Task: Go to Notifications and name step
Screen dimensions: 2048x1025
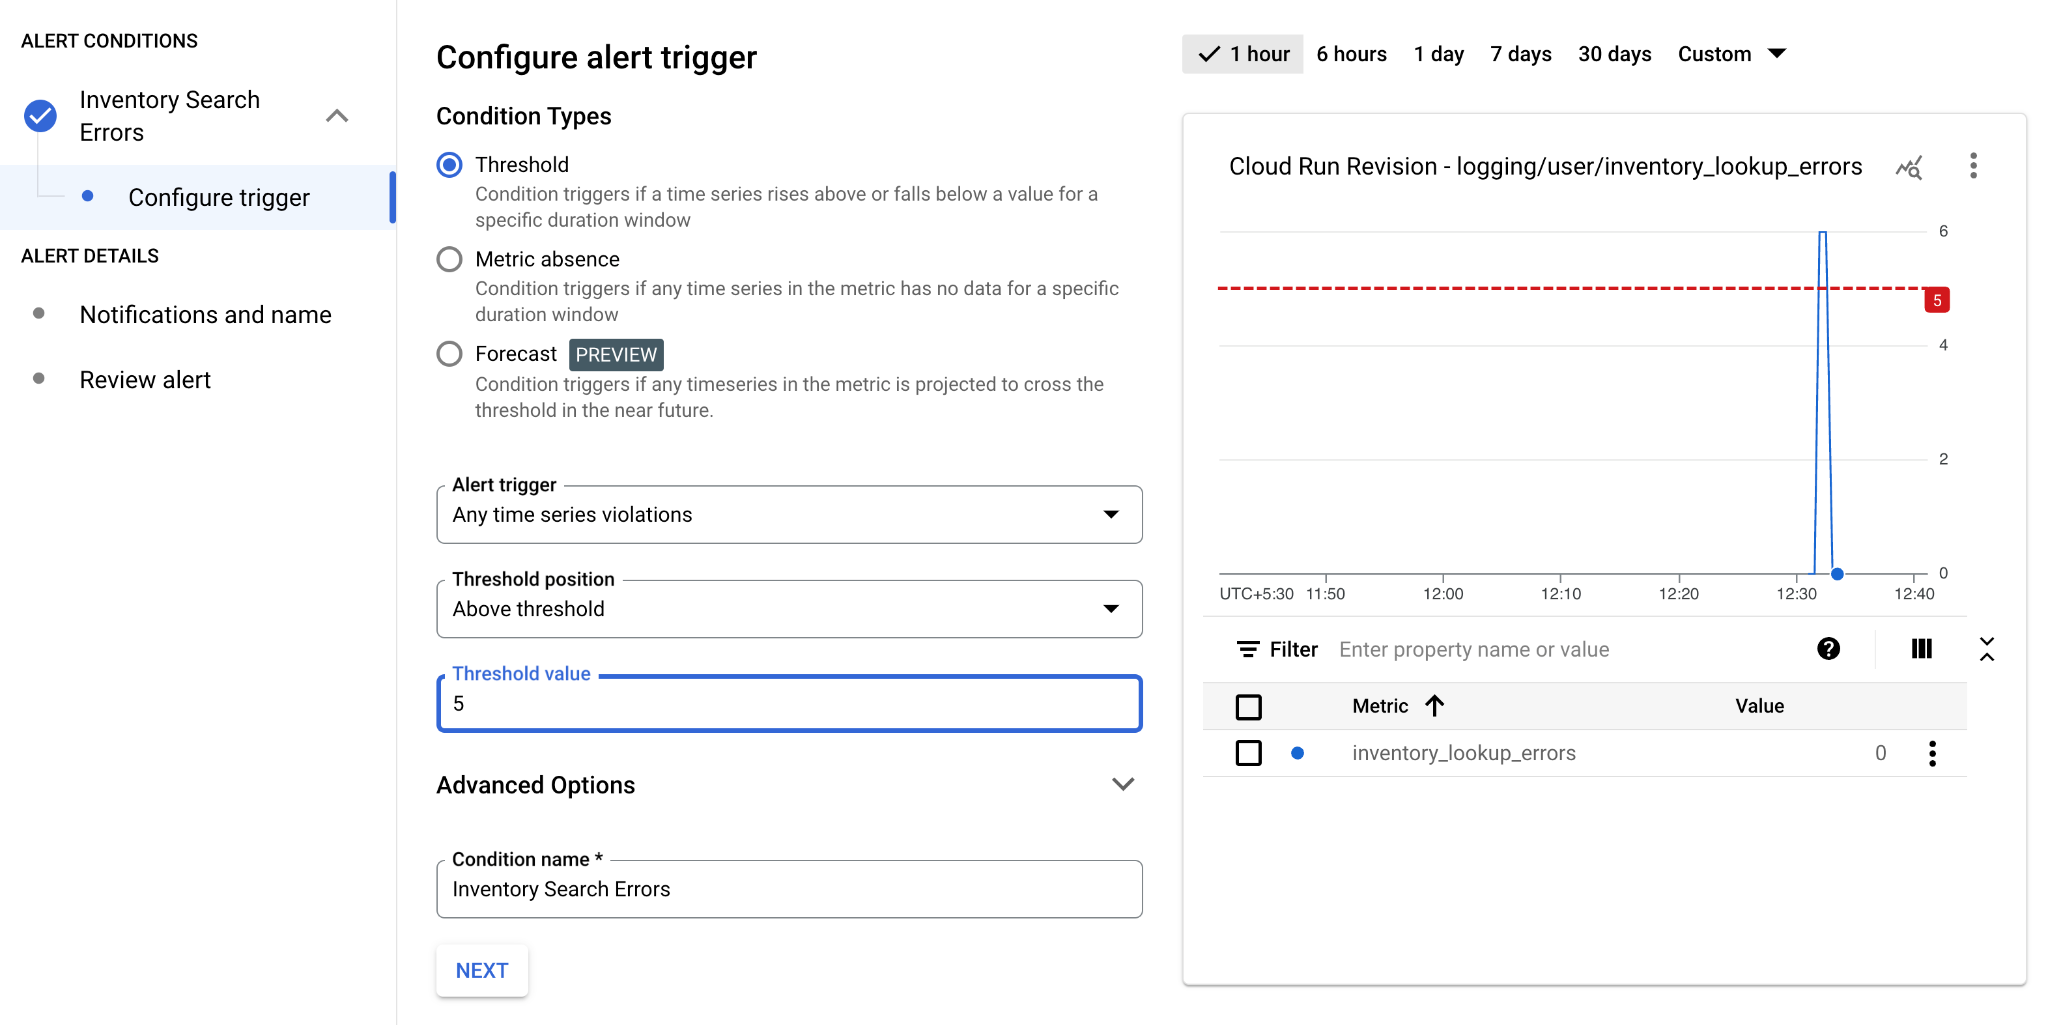Action: click(x=205, y=315)
